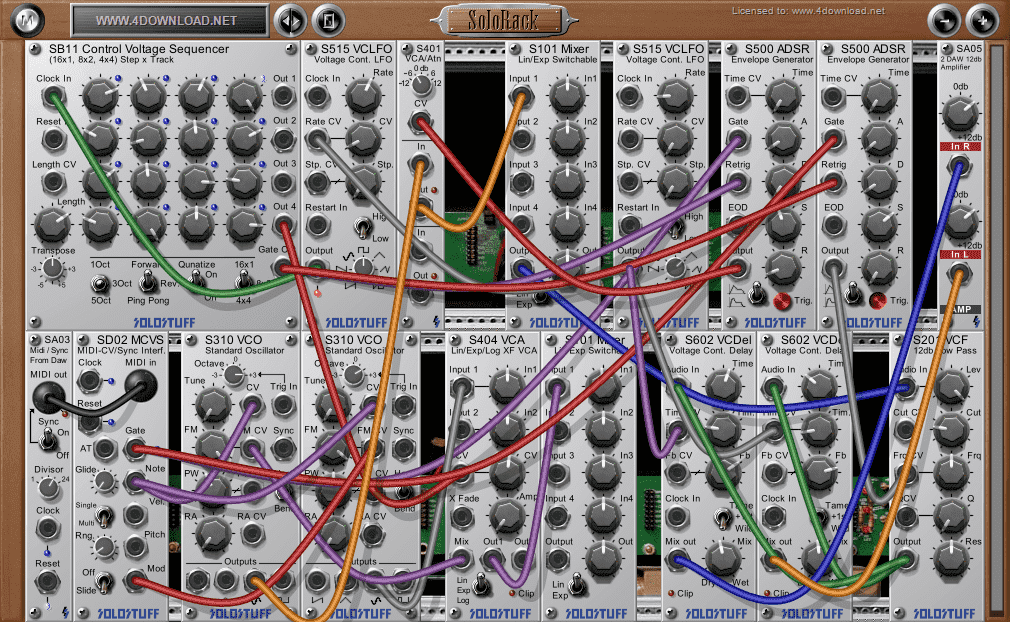This screenshot has width=1010, height=622.
Task: Click the S201 VCF Output jack
Action: 906,560
